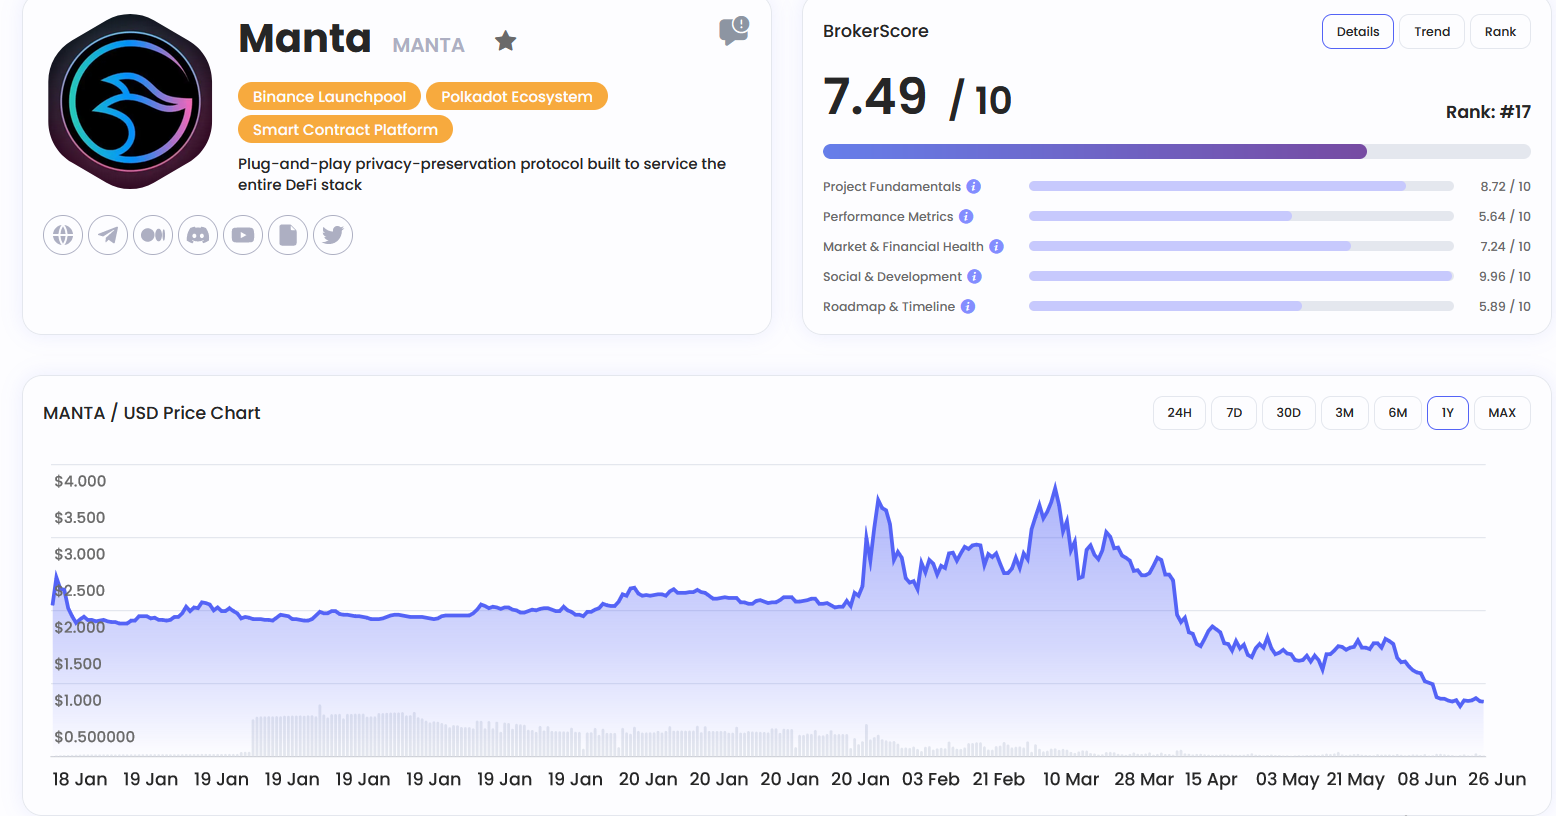Click the '5.64 / 10' score value

pyautogui.click(x=1505, y=217)
